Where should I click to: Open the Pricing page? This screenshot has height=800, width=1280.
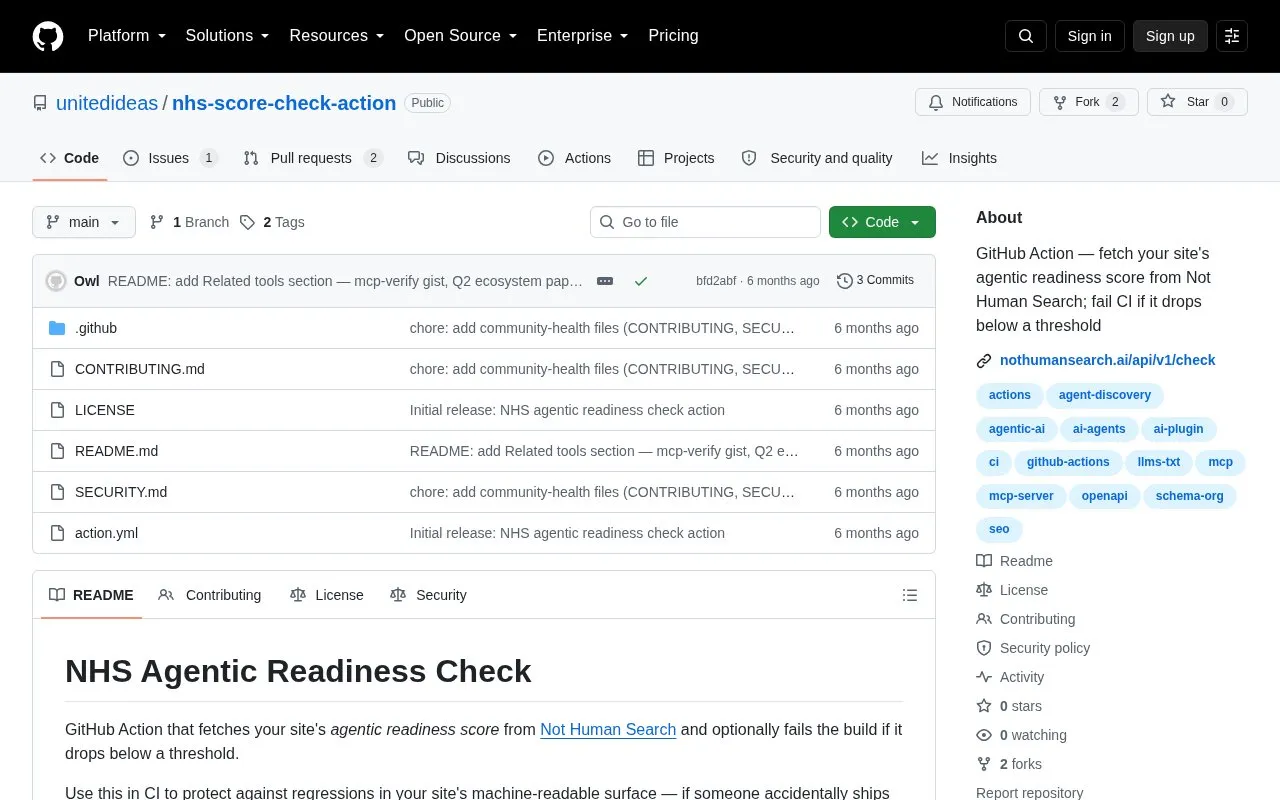pos(673,36)
